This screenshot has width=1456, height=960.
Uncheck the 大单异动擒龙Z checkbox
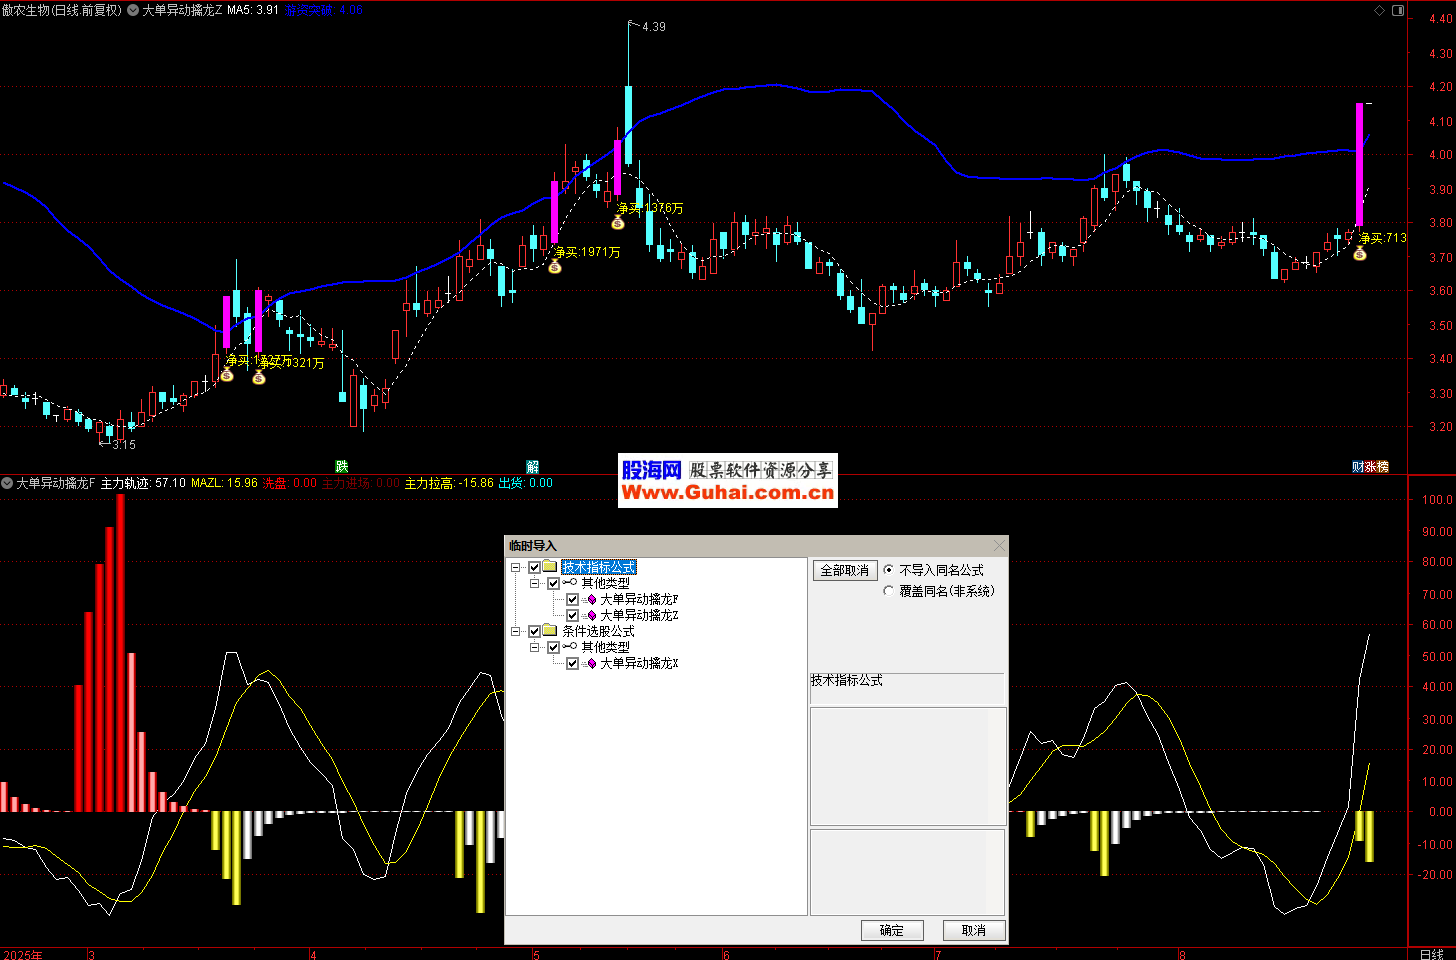pos(573,616)
